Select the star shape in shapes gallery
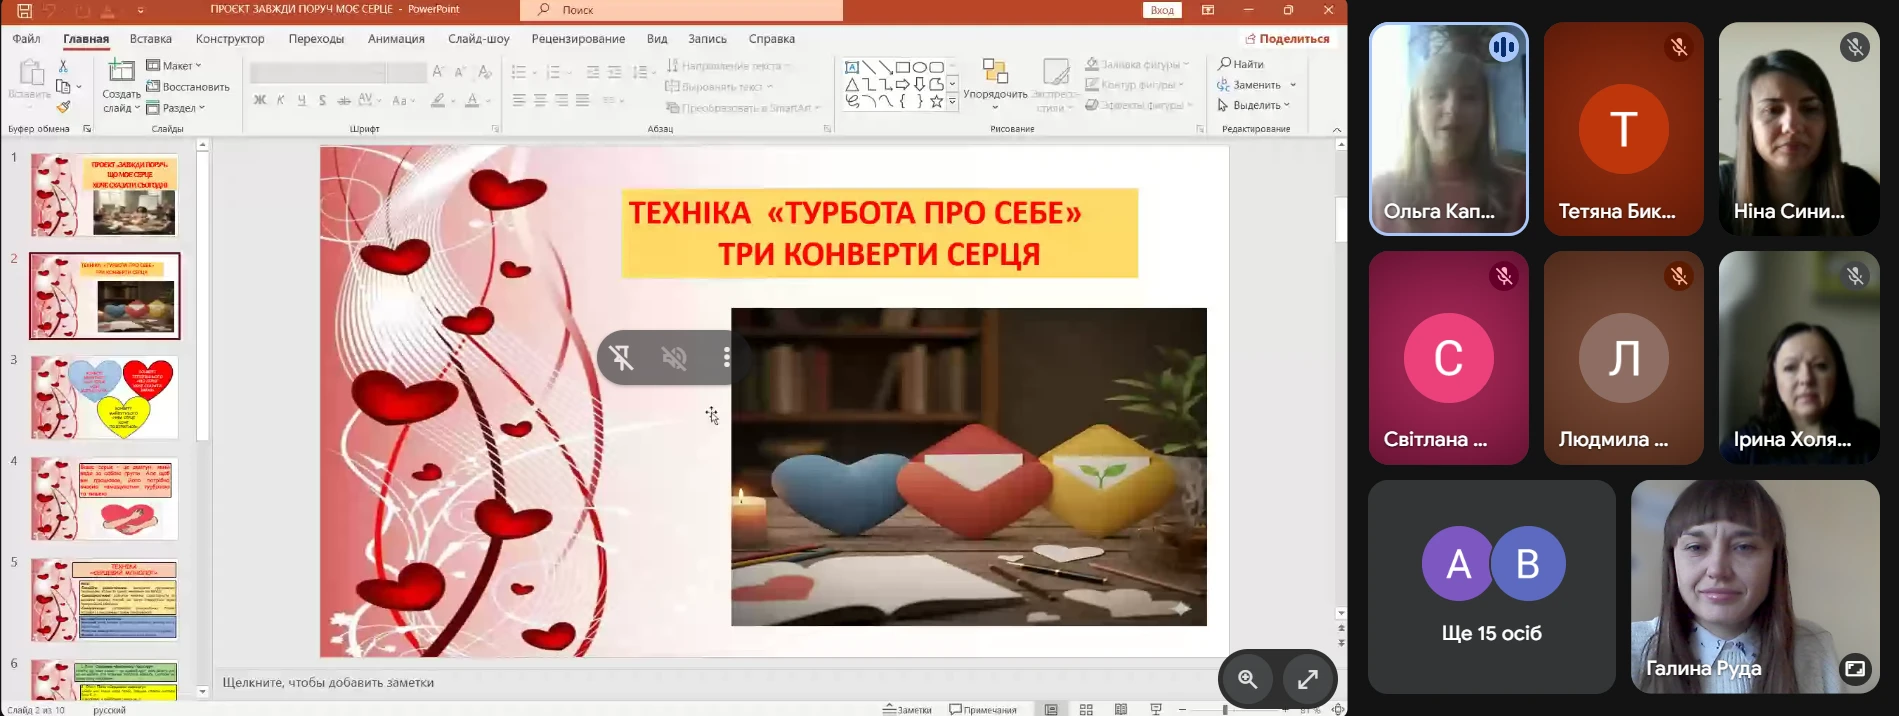1899x716 pixels. pyautogui.click(x=936, y=101)
